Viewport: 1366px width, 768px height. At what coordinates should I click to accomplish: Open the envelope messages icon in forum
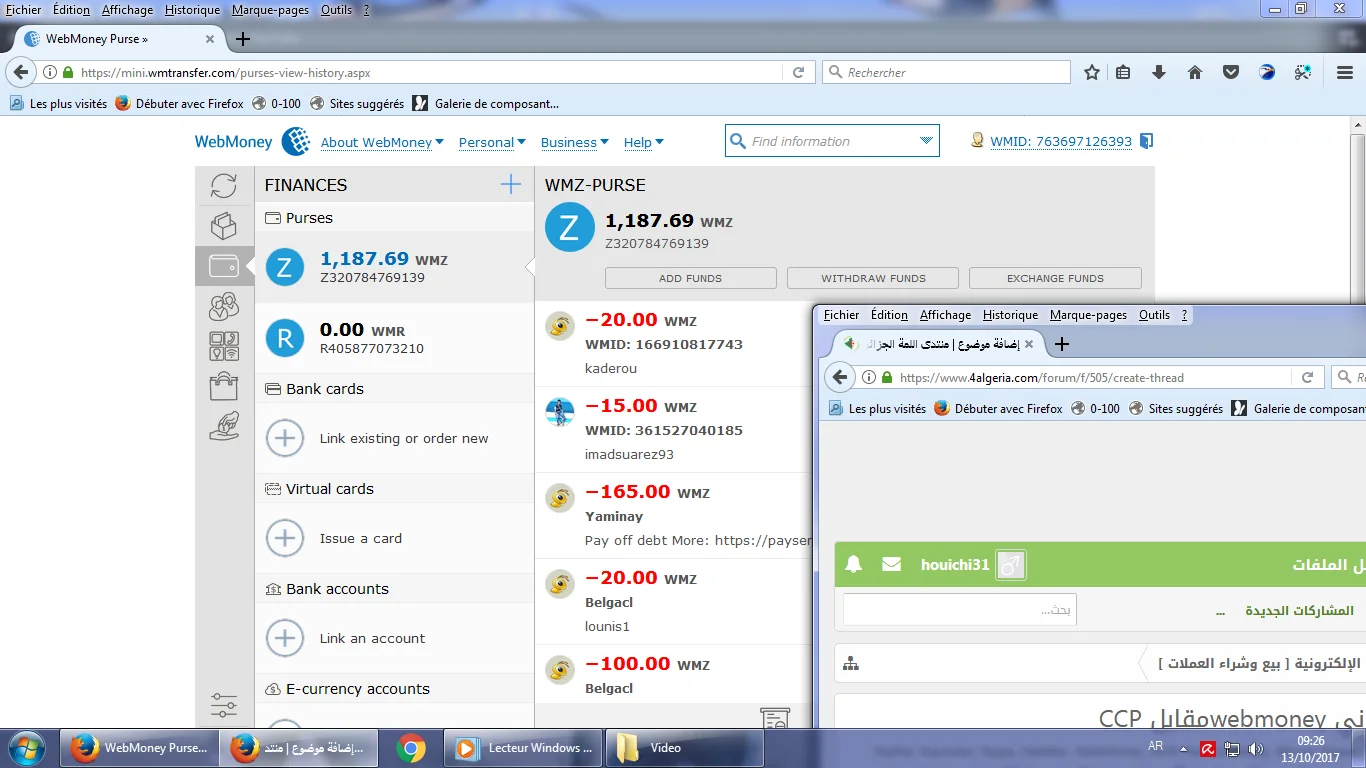pyautogui.click(x=891, y=565)
